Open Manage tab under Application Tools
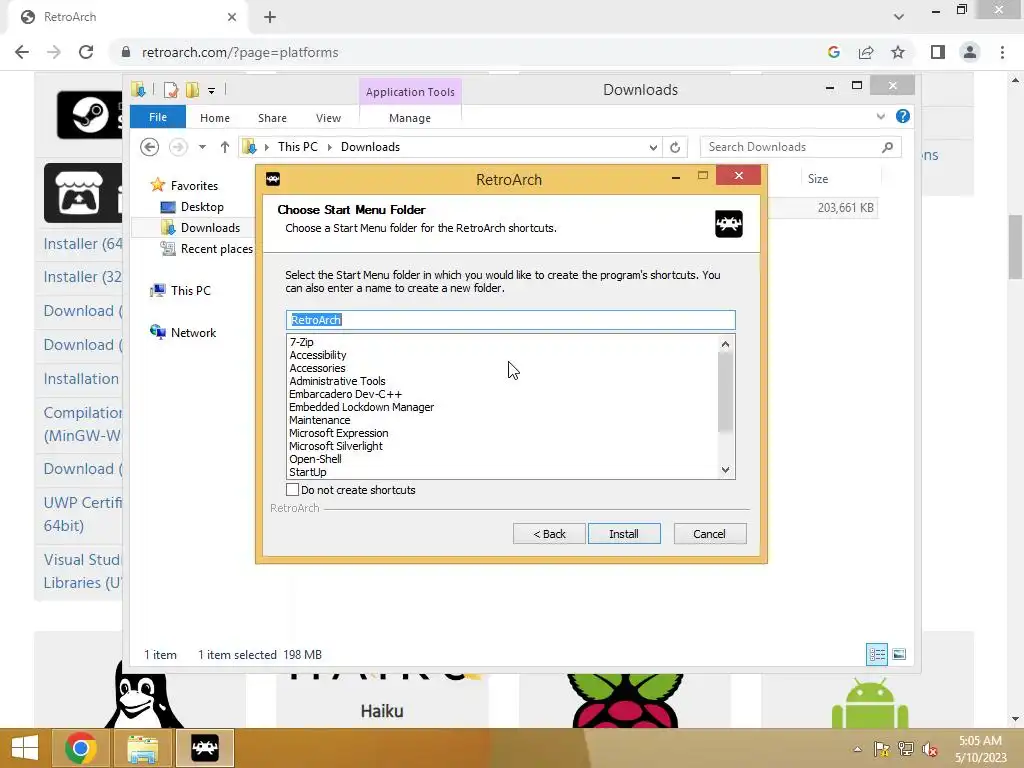The image size is (1024, 768). tap(410, 118)
